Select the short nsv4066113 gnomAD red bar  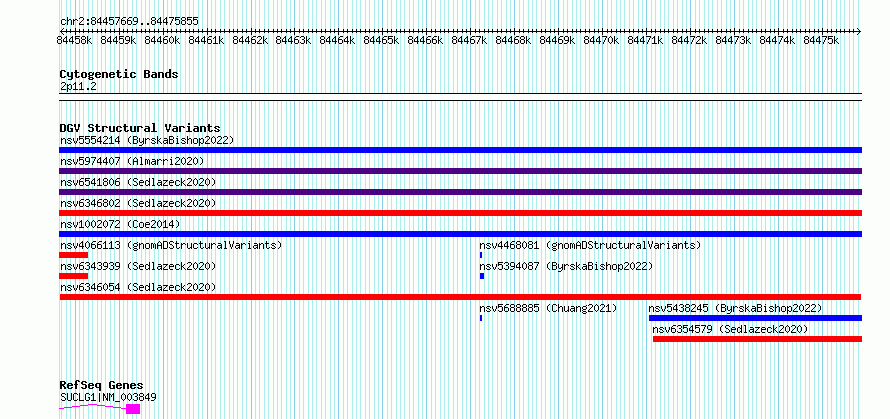click(73, 255)
